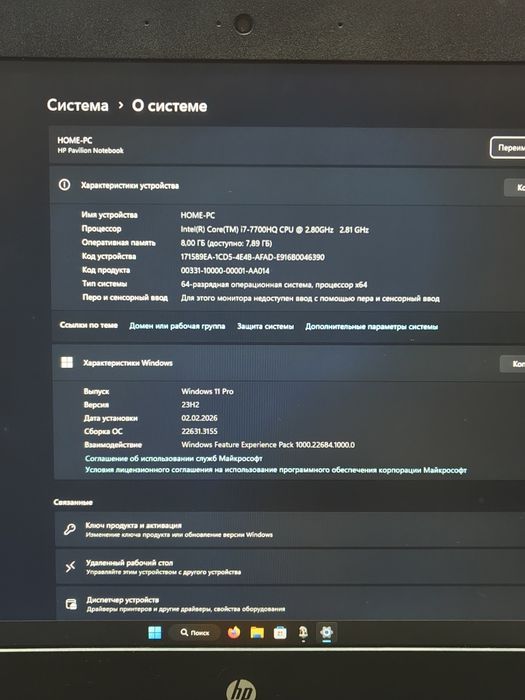Go back to Система in breadcrumb
Screen dimensions: 525x700
(78, 105)
